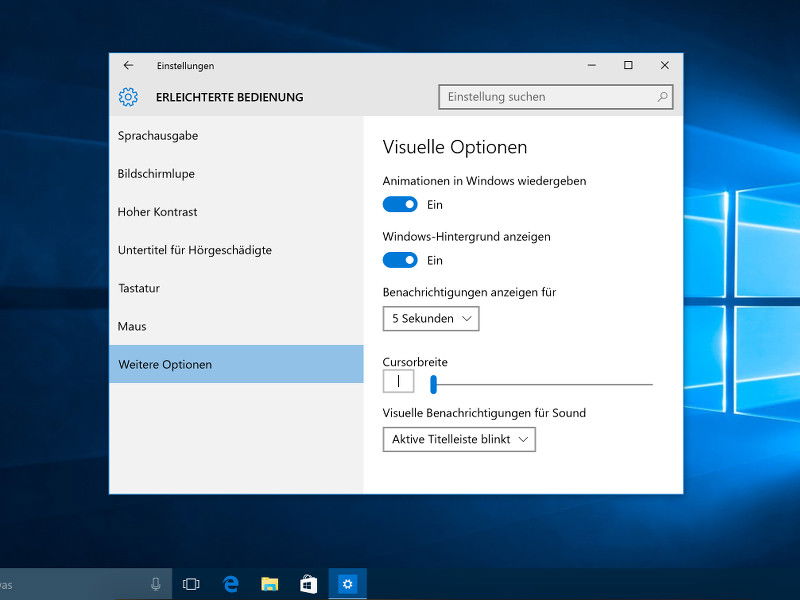Click the Einstellungen window title text
Screen dimensions: 800x600
(x=185, y=66)
